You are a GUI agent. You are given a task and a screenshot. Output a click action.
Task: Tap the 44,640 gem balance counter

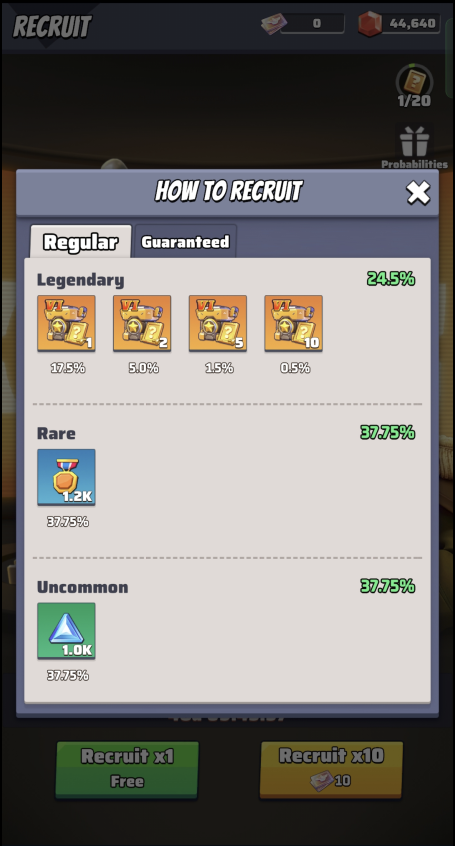(x=411, y=24)
